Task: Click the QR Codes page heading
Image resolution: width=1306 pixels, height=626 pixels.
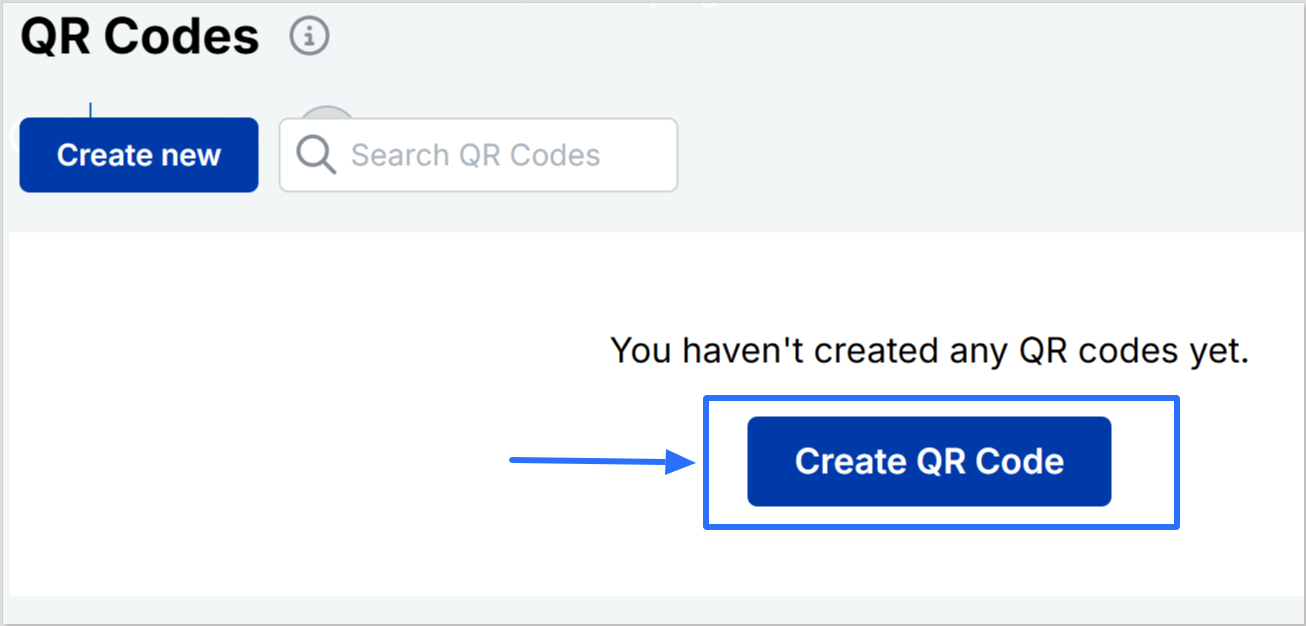Action: point(140,37)
